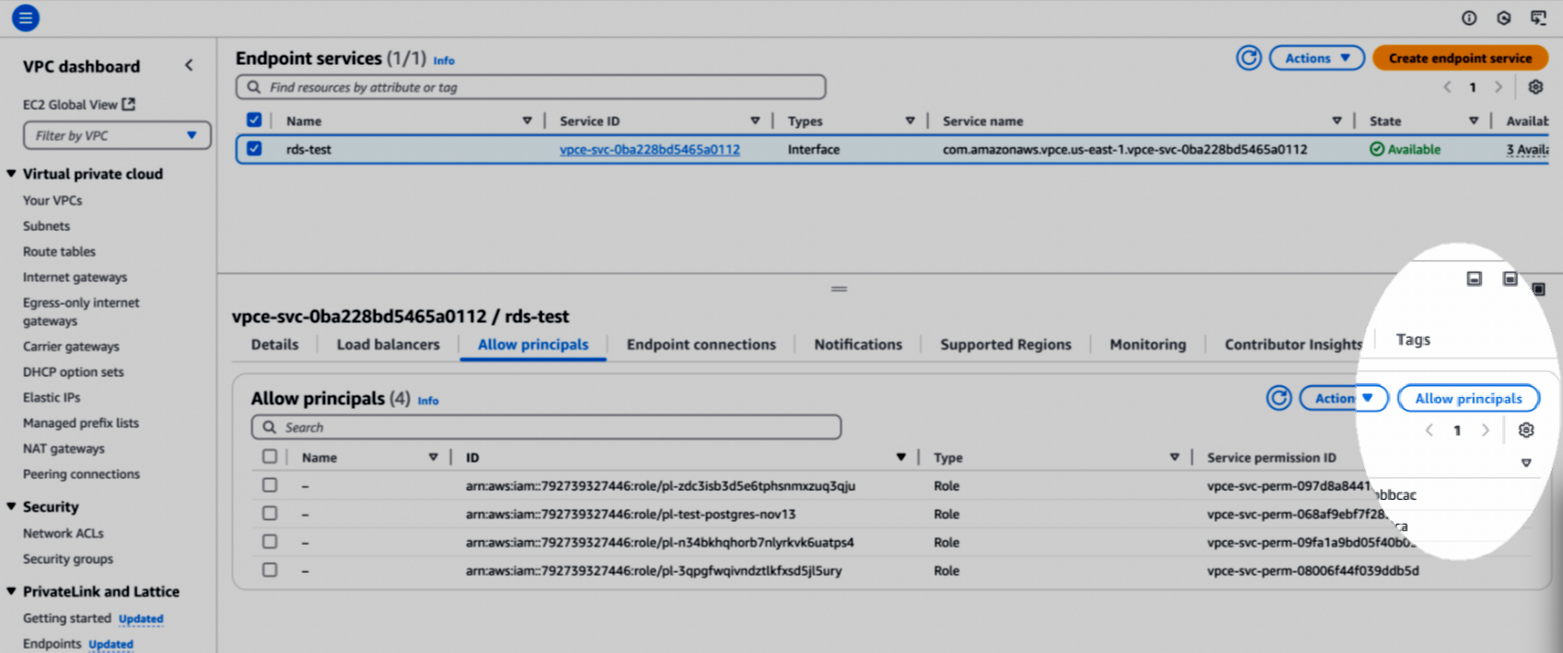
Task: Open Allow principals table preferences gear
Action: [1525, 430]
